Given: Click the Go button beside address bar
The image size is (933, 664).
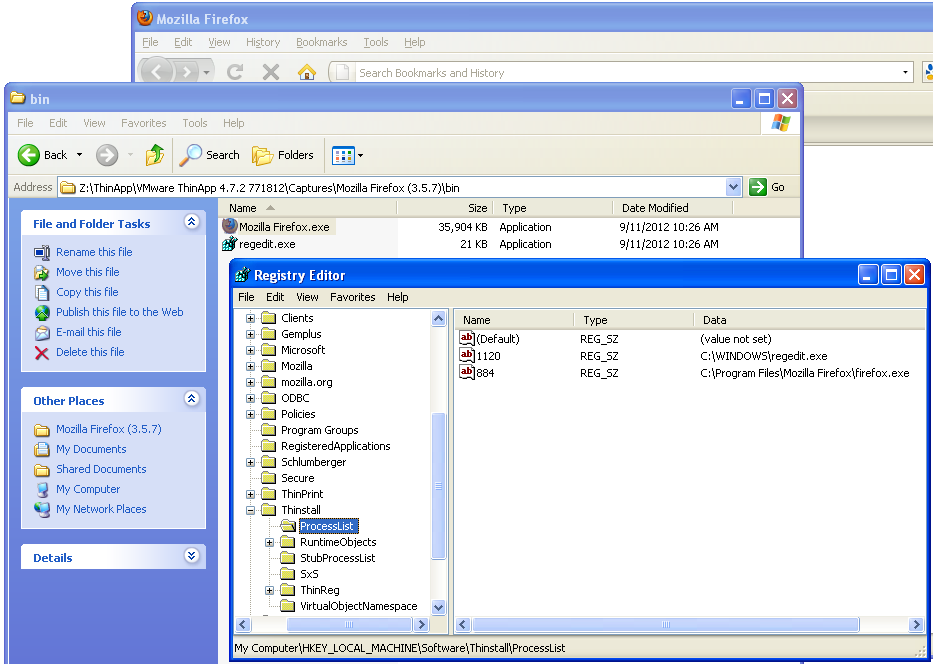Looking at the screenshot, I should 768,187.
